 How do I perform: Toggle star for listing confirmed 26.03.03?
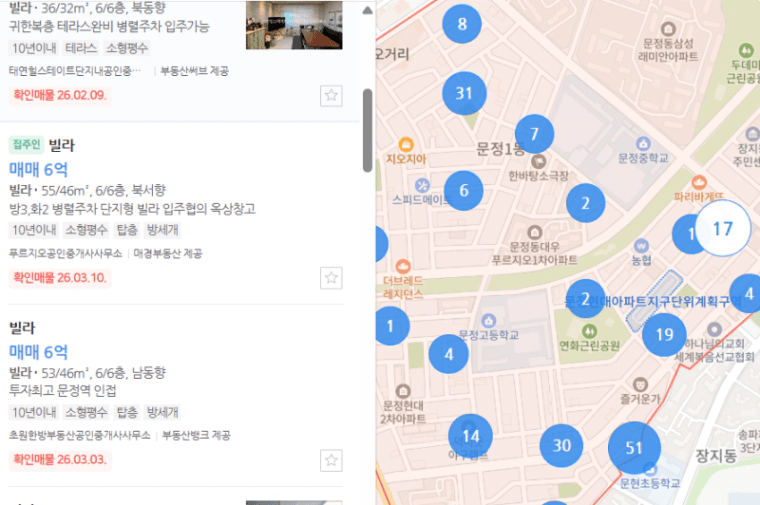[x=331, y=460]
